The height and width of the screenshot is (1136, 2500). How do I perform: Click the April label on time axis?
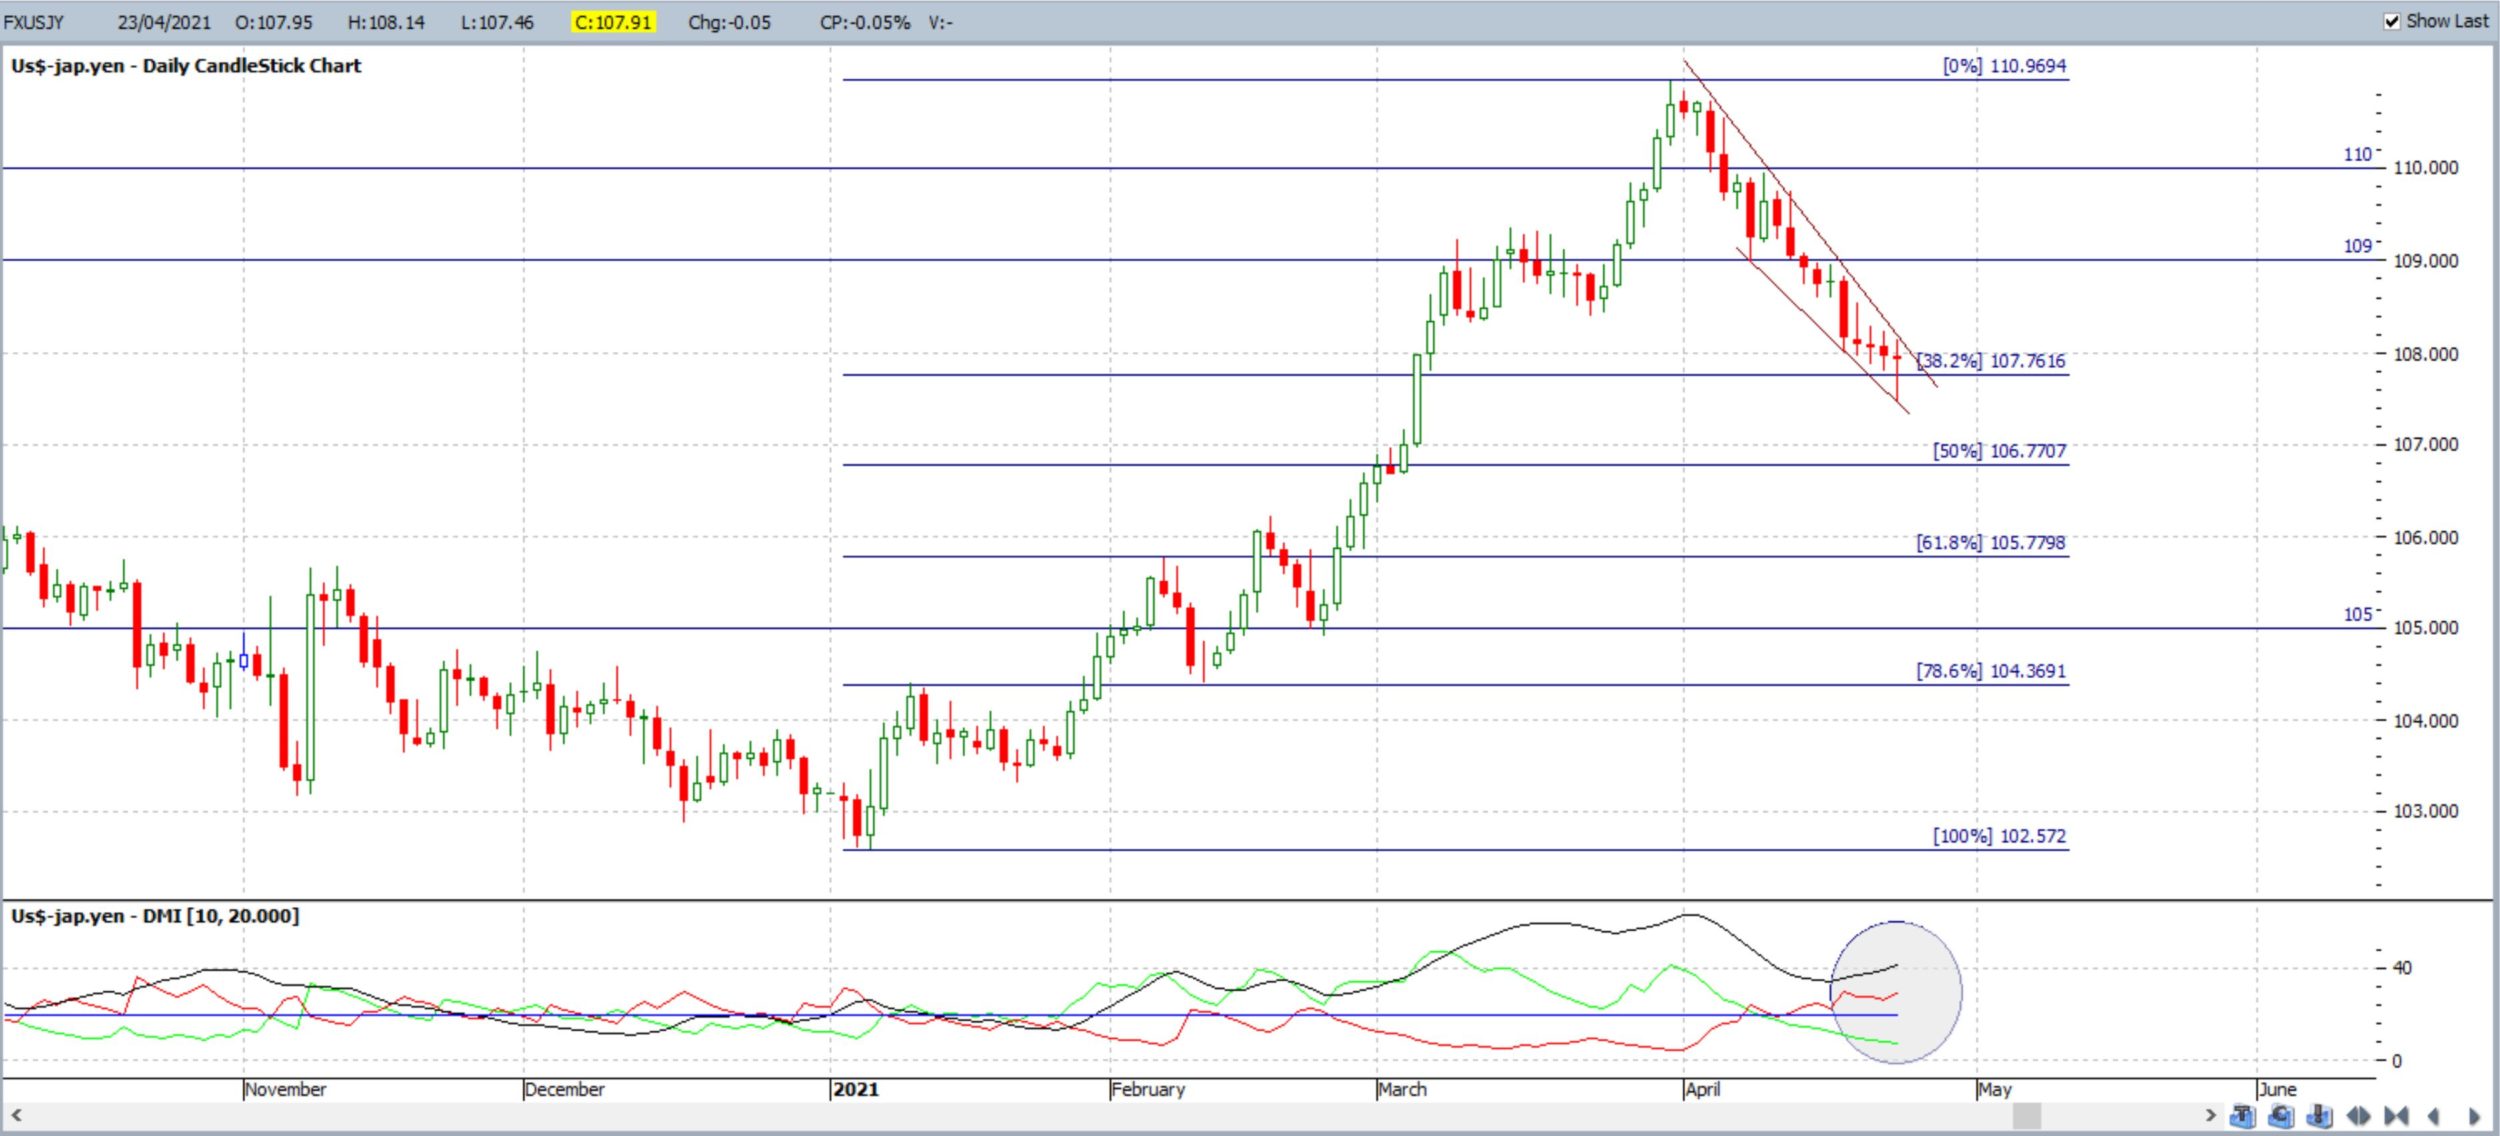coord(1702,1089)
